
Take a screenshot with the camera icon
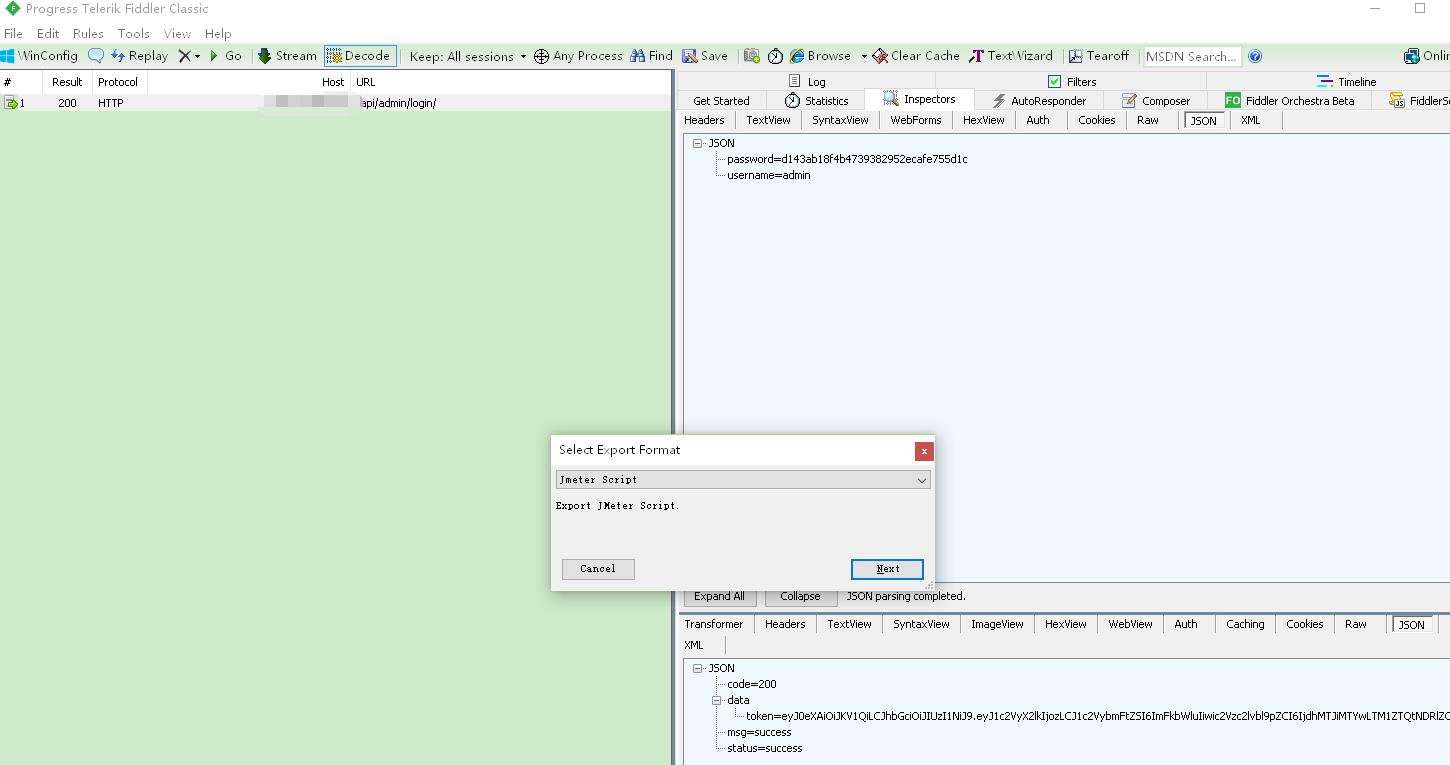tap(751, 56)
